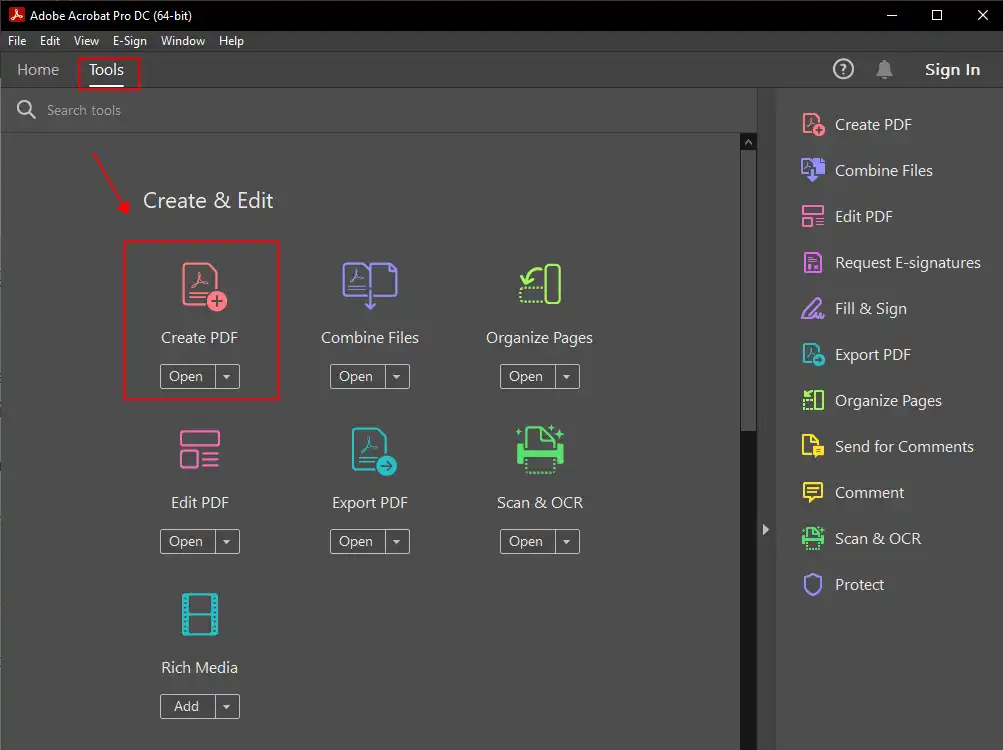1003x750 pixels.
Task: Click Open under Create PDF
Action: [x=187, y=376]
